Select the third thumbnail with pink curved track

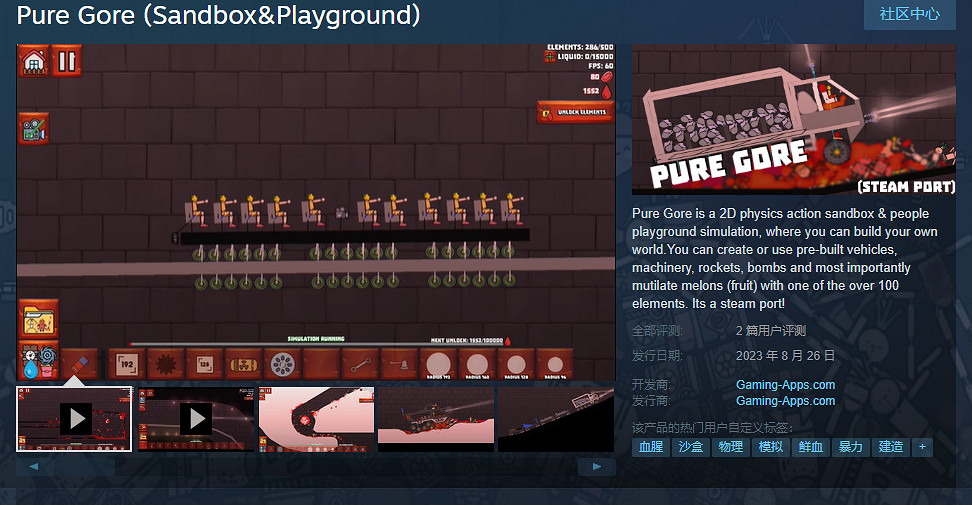(316, 419)
